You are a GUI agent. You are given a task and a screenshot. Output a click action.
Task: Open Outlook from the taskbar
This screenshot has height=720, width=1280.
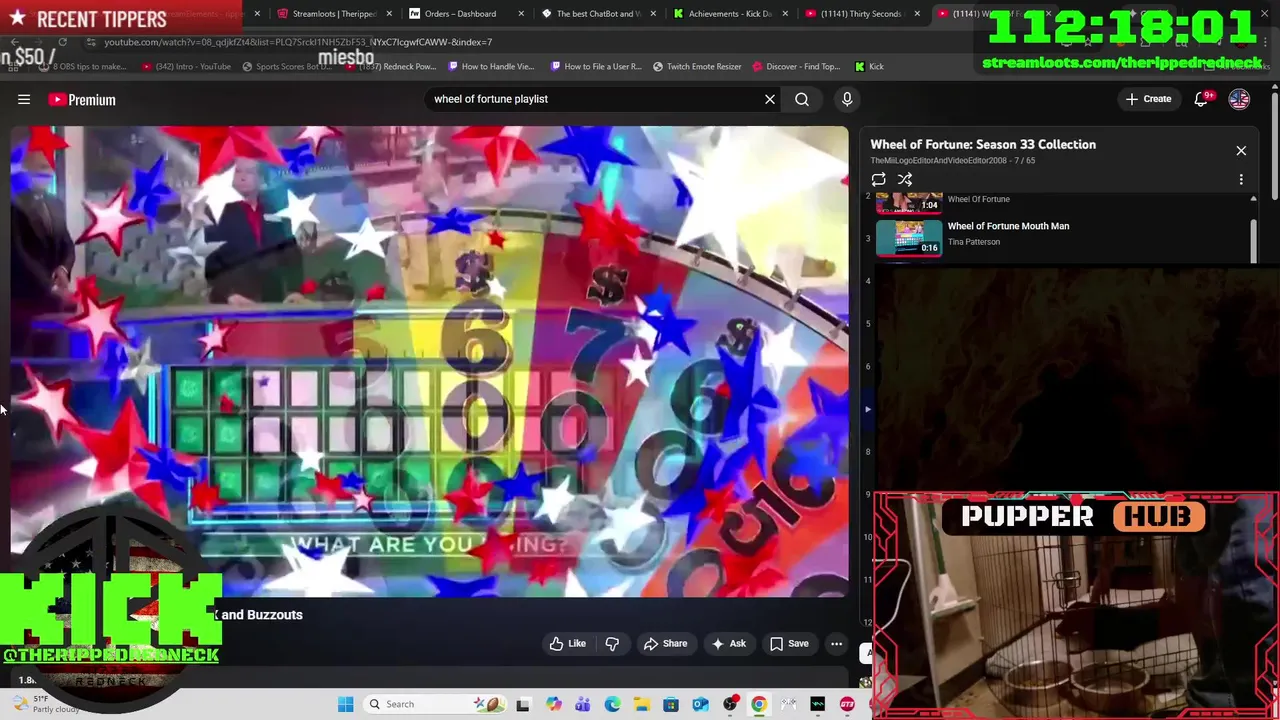pyautogui.click(x=700, y=704)
